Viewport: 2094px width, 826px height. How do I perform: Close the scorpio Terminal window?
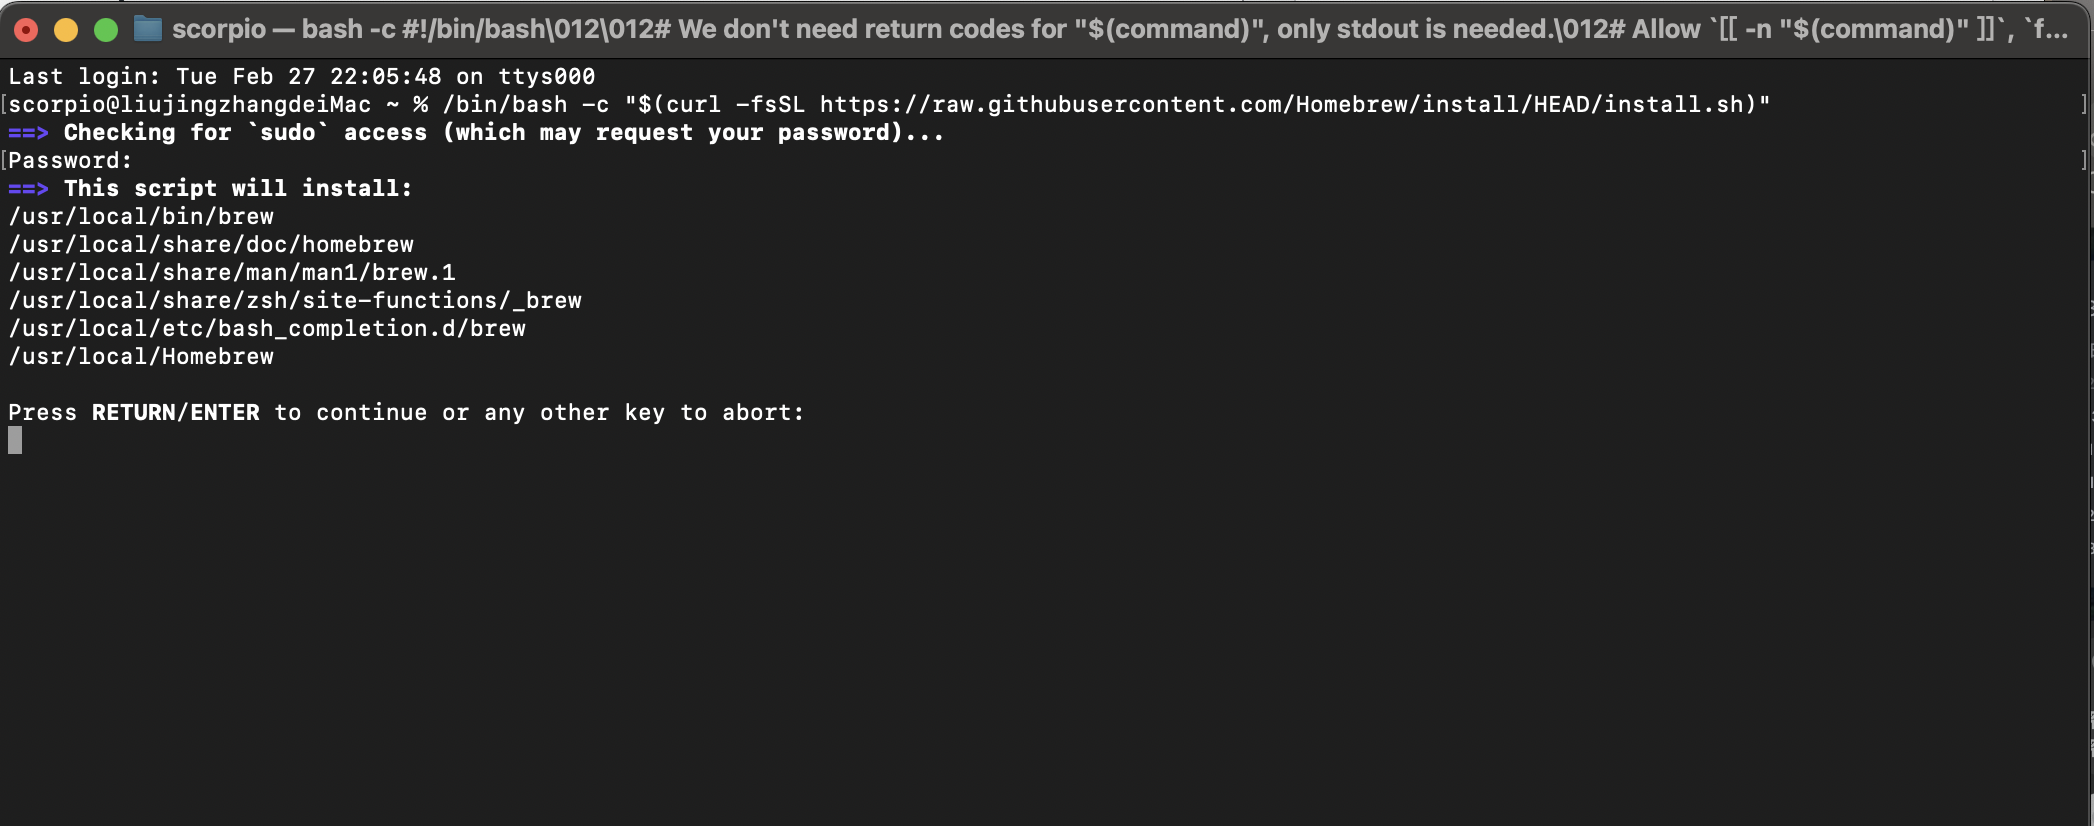click(x=27, y=30)
